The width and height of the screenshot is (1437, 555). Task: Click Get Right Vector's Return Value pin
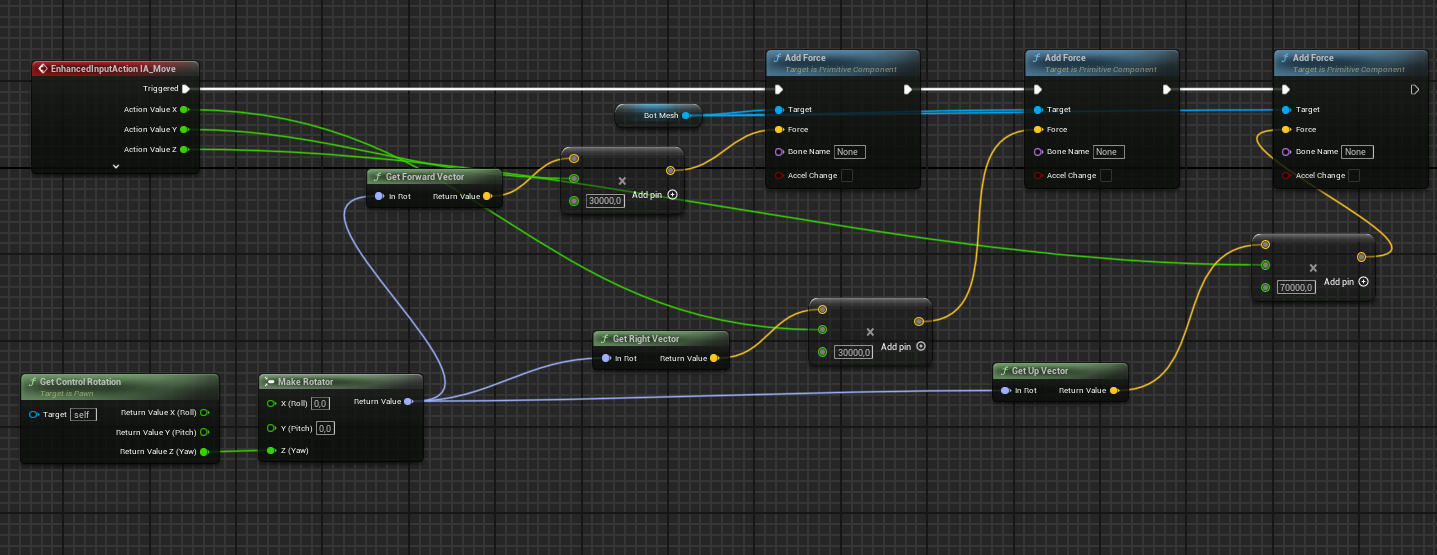[x=713, y=358]
